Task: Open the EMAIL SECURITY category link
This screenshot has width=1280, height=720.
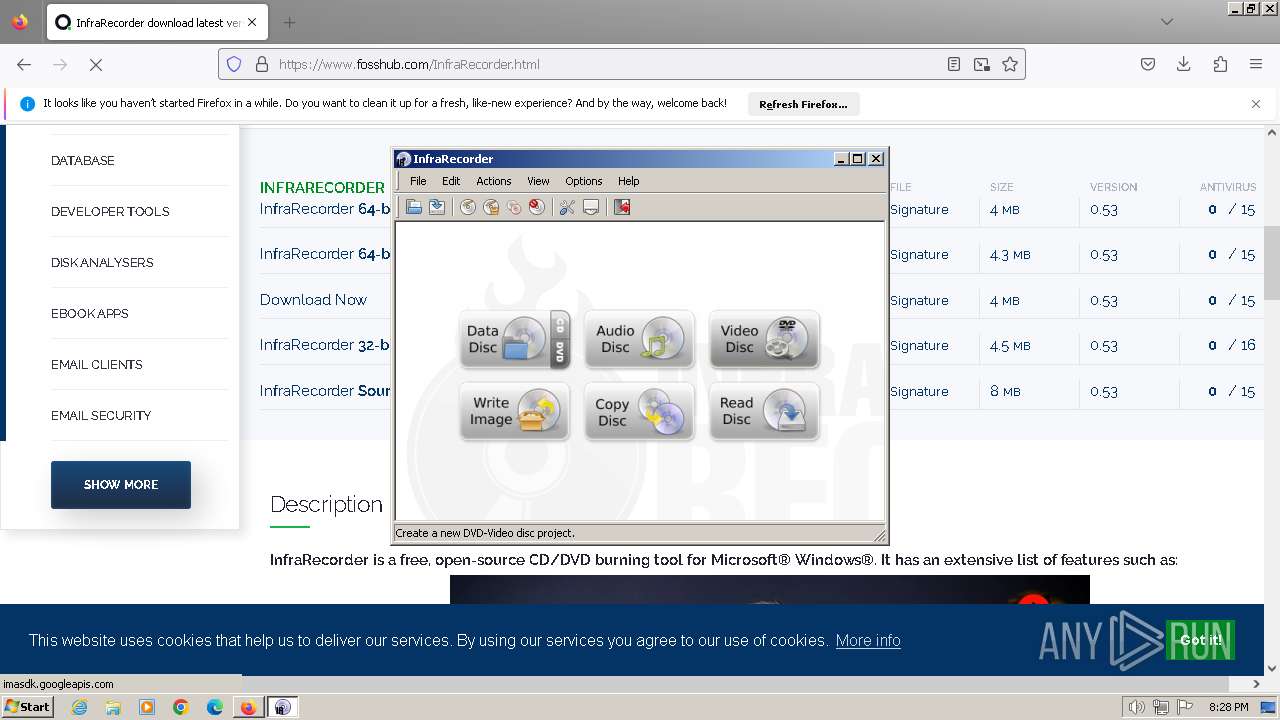Action: (101, 415)
